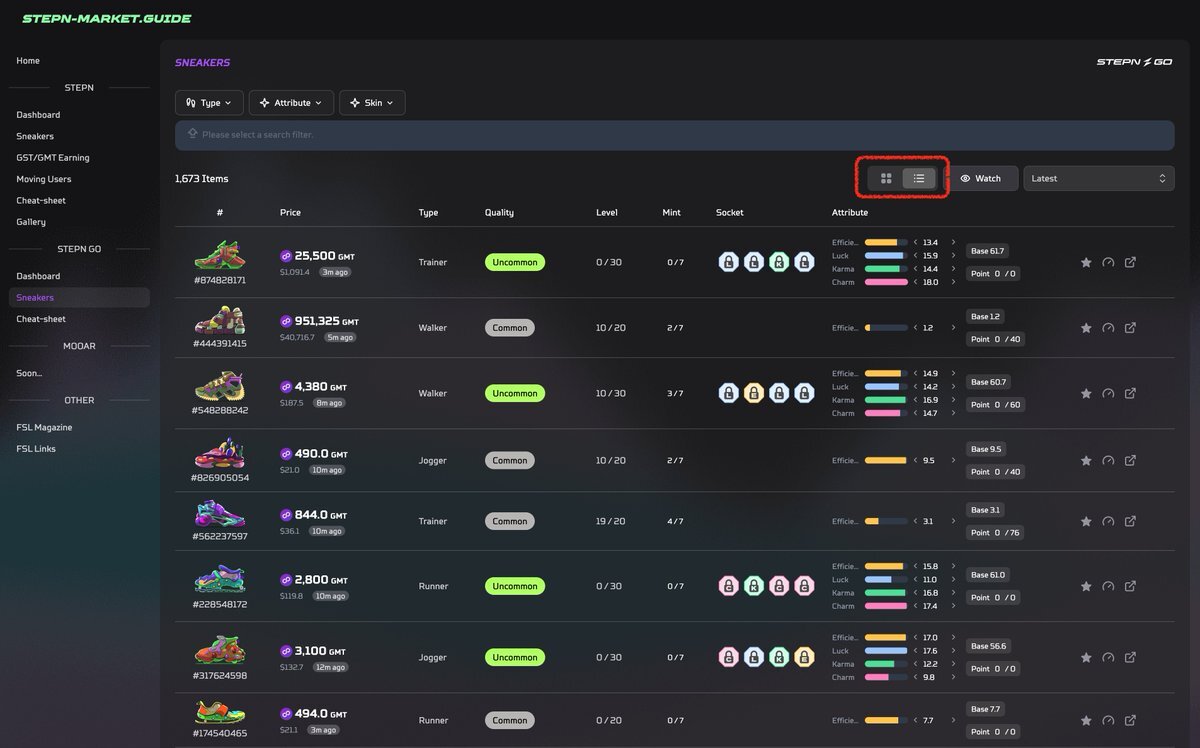Click the gauge icon for sneaker #548288242

[1108, 393]
